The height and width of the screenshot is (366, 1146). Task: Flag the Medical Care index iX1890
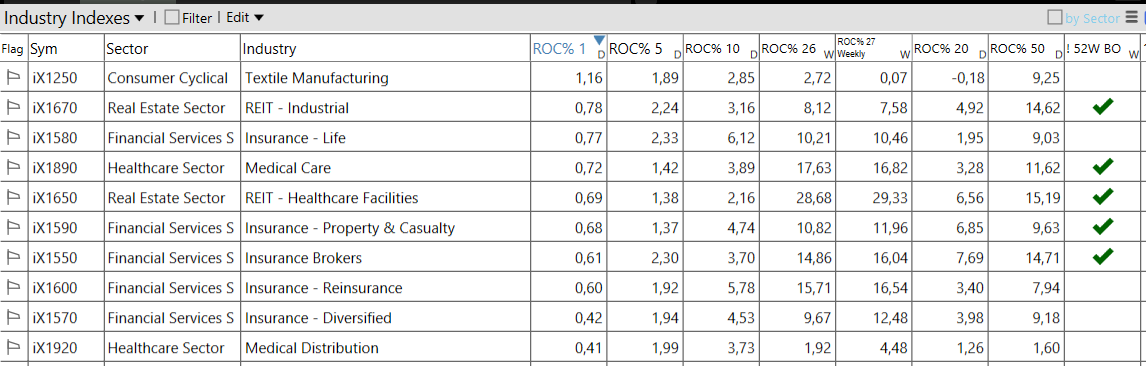point(13,168)
